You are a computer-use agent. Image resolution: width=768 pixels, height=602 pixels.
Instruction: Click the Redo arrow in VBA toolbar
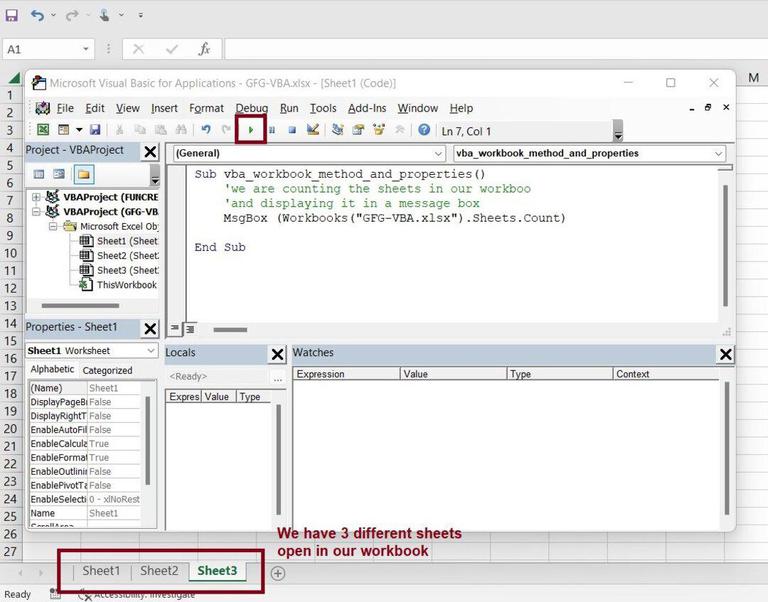point(226,130)
